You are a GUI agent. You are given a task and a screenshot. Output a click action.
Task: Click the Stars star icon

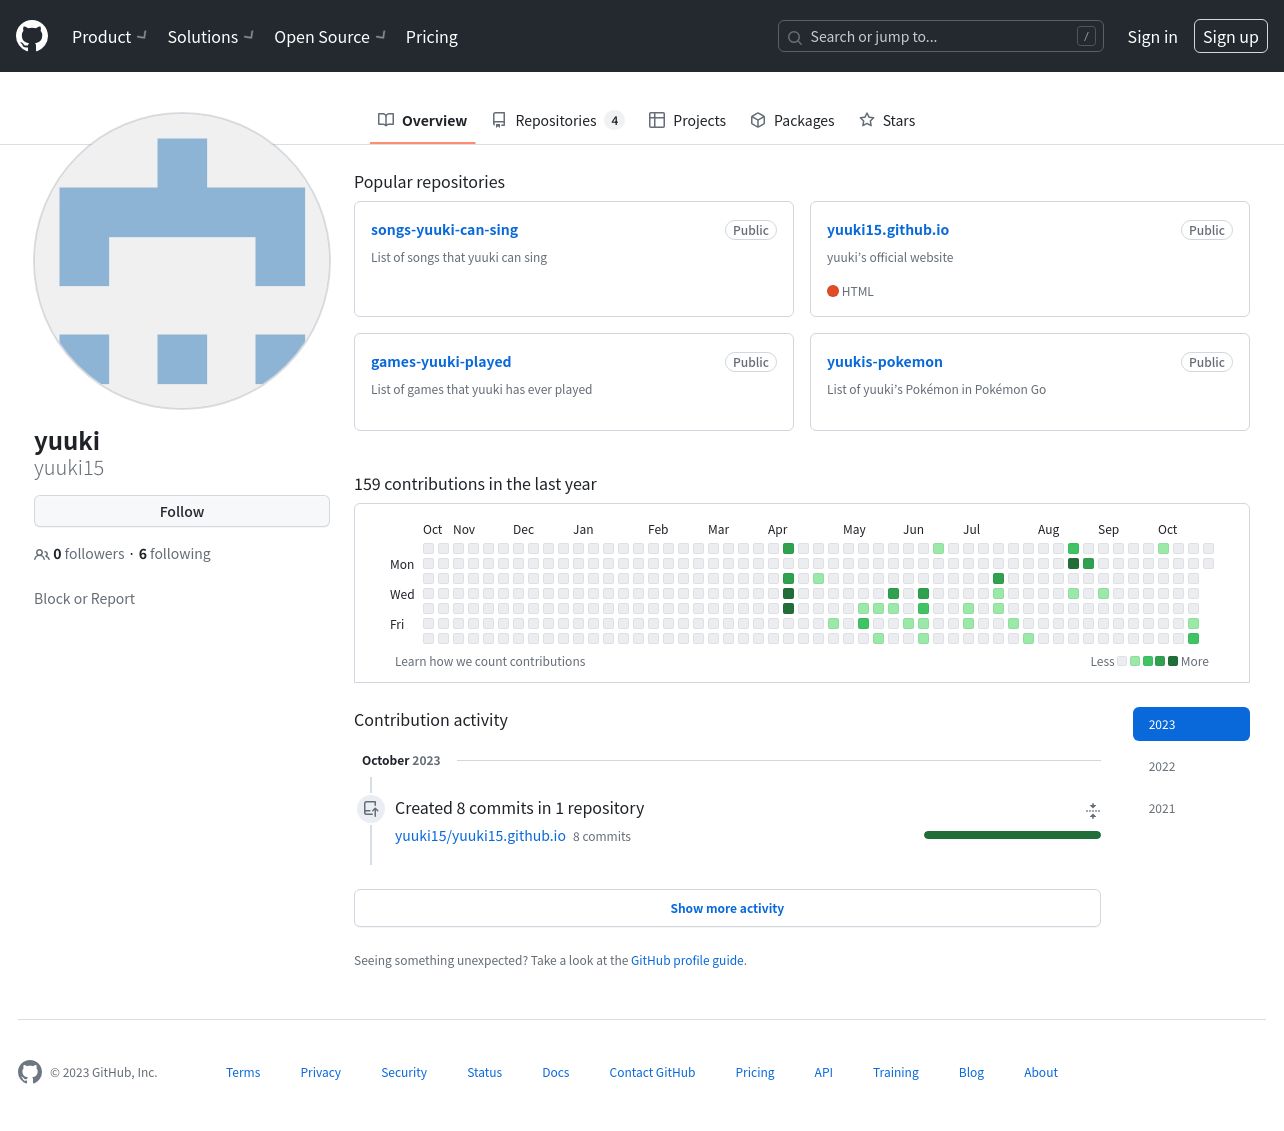click(867, 120)
